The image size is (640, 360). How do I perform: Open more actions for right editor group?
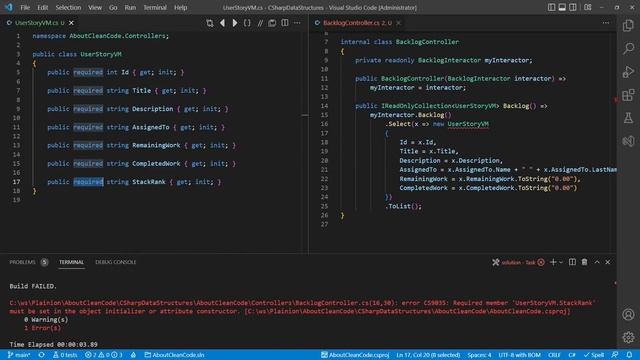[x=606, y=23]
